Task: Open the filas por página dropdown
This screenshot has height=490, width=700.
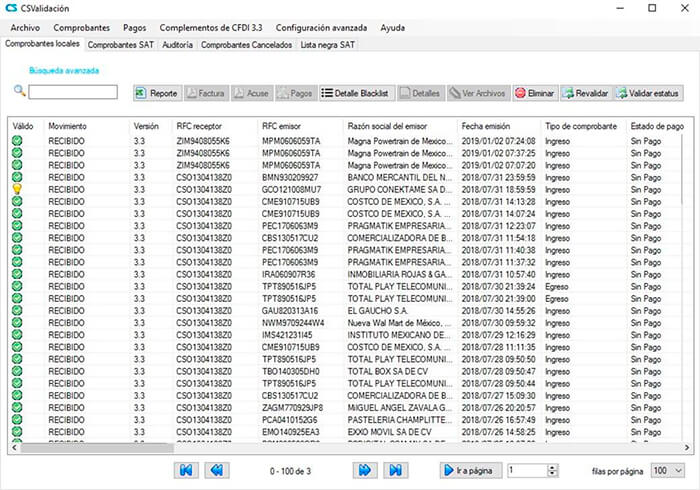Action: coord(667,470)
